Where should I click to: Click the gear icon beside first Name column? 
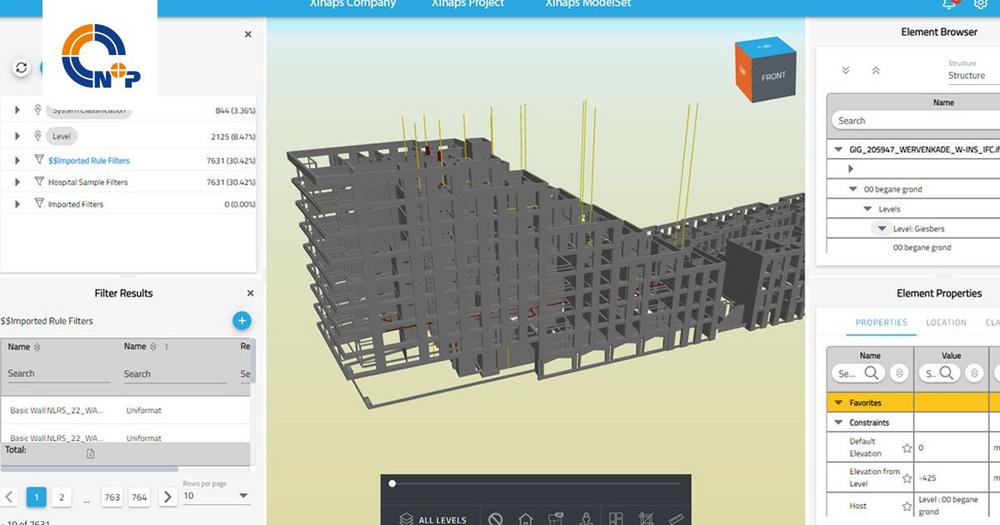(37, 347)
